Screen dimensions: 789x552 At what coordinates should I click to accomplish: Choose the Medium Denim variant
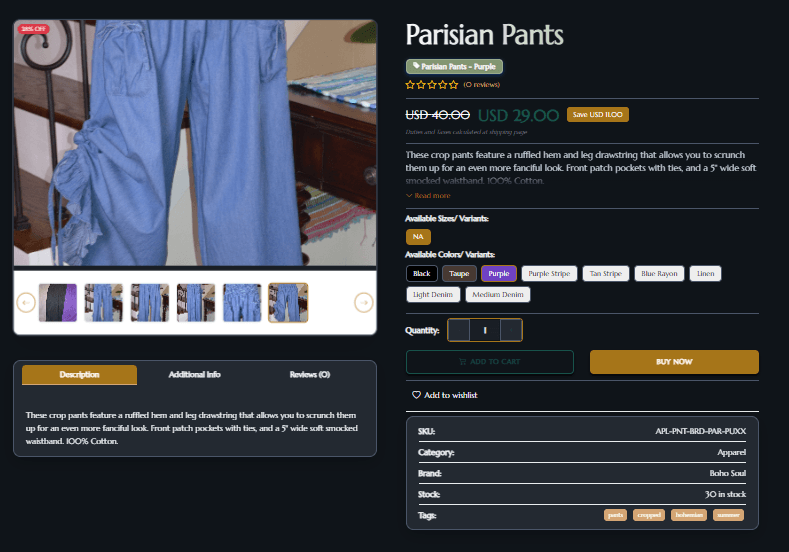point(498,294)
